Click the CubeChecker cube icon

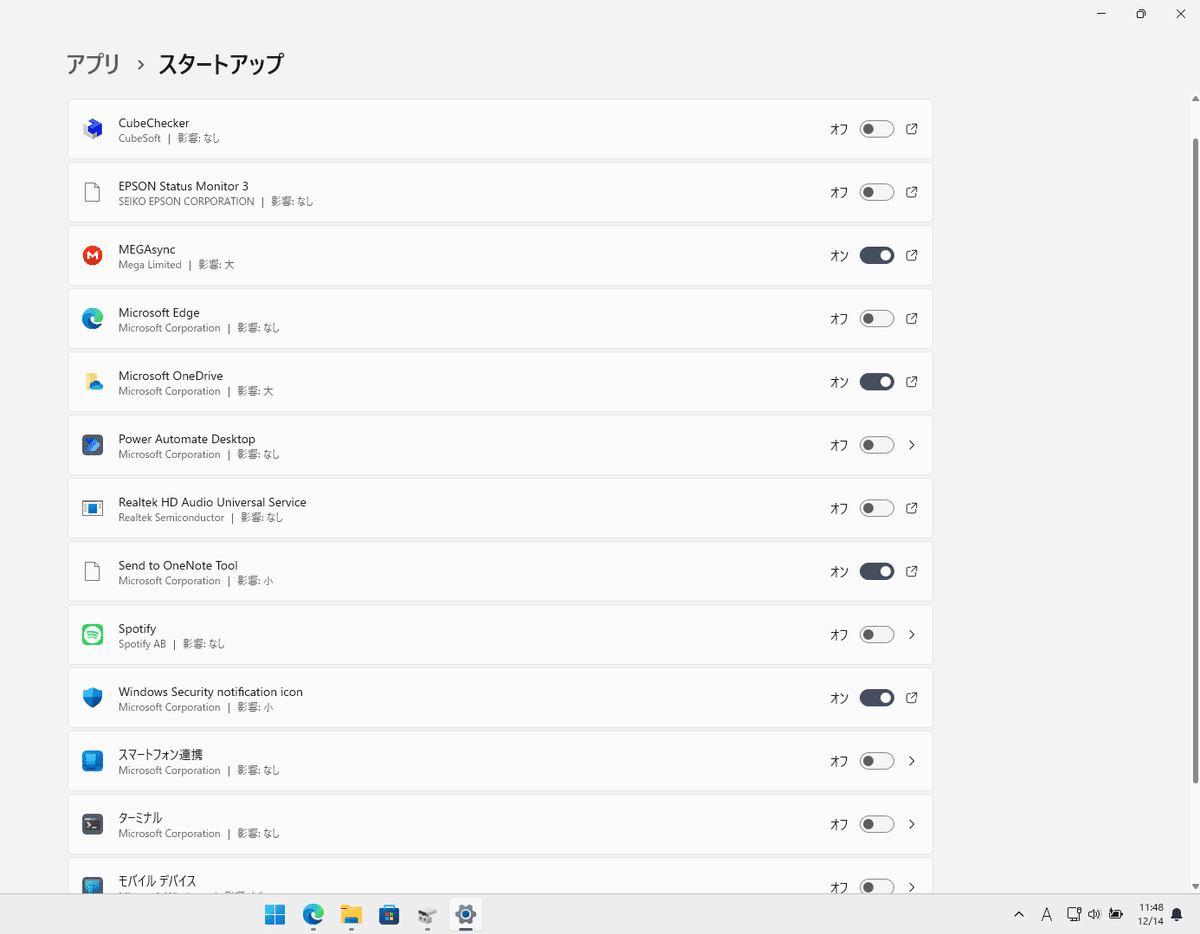(92, 128)
